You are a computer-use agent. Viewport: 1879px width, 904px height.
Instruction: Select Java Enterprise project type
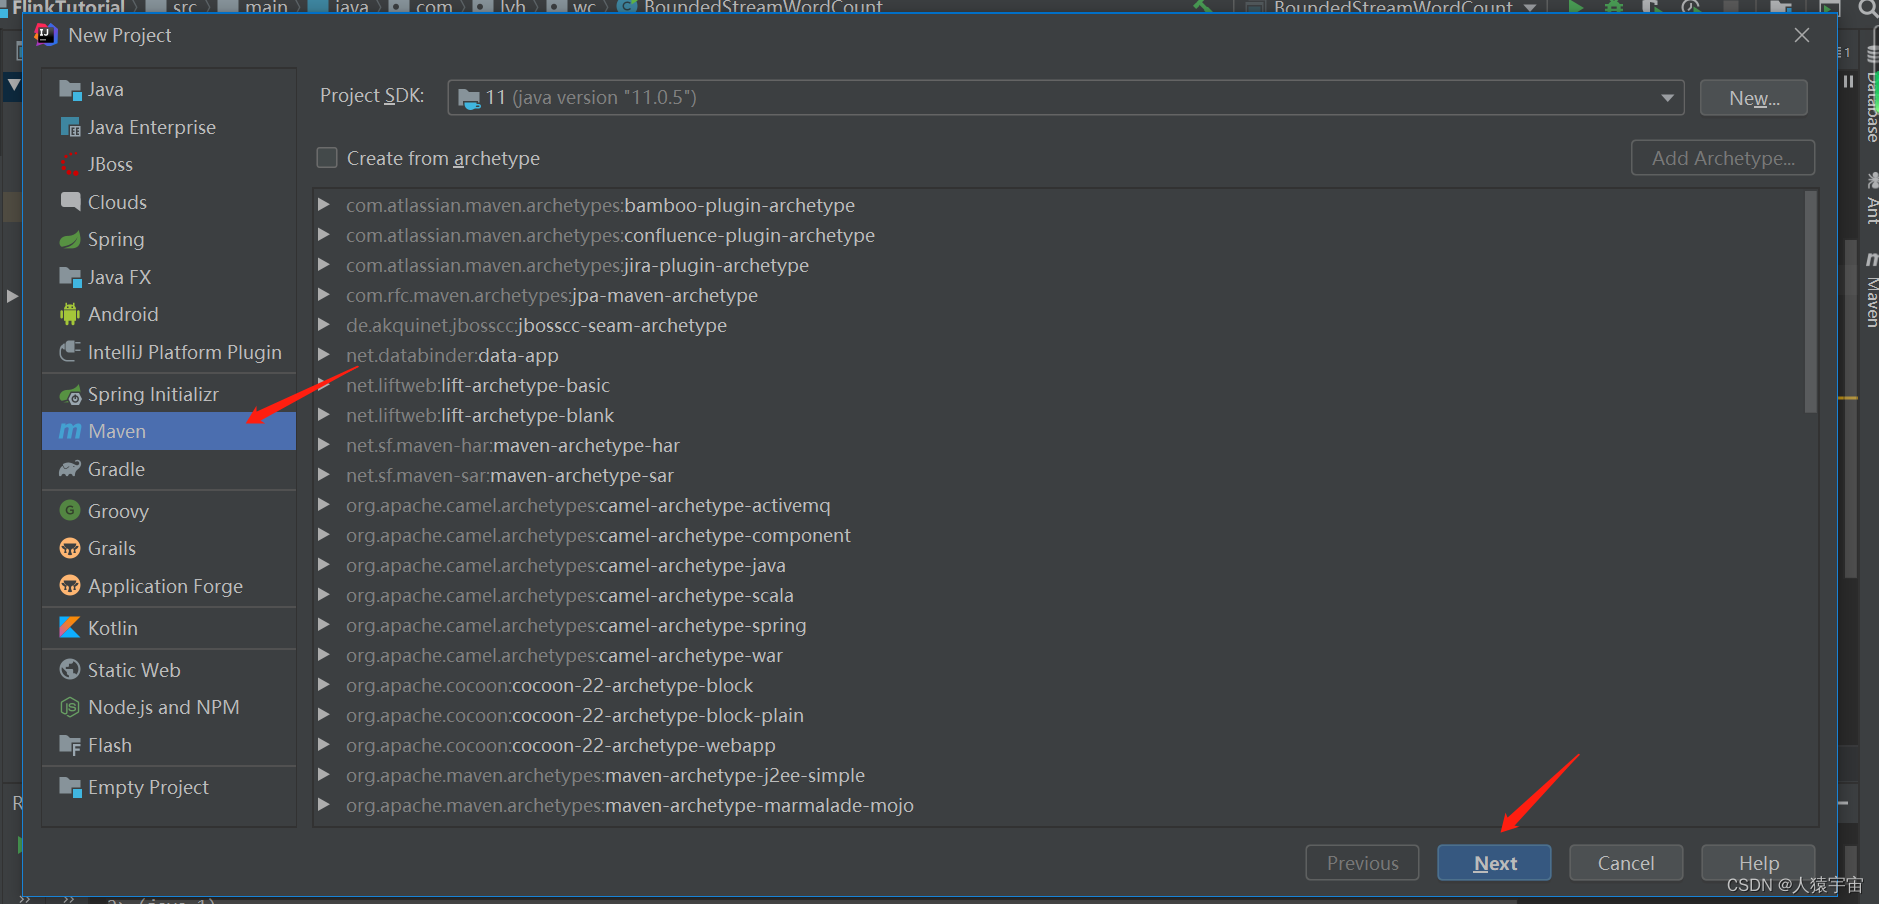tap(169, 127)
